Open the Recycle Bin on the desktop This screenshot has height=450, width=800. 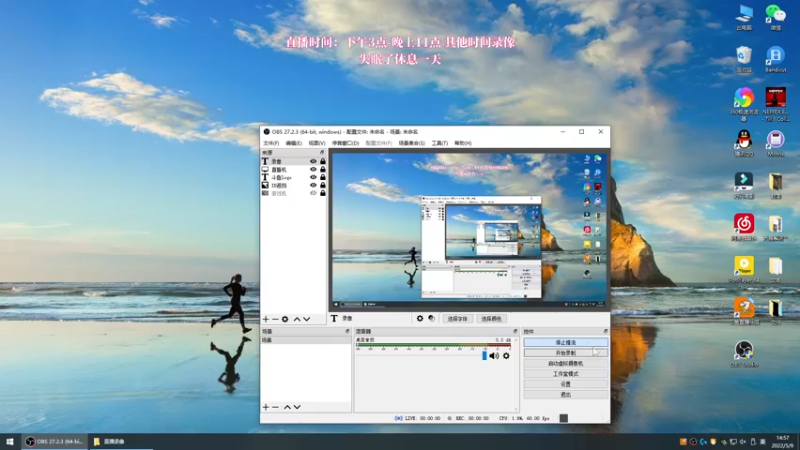[744, 59]
